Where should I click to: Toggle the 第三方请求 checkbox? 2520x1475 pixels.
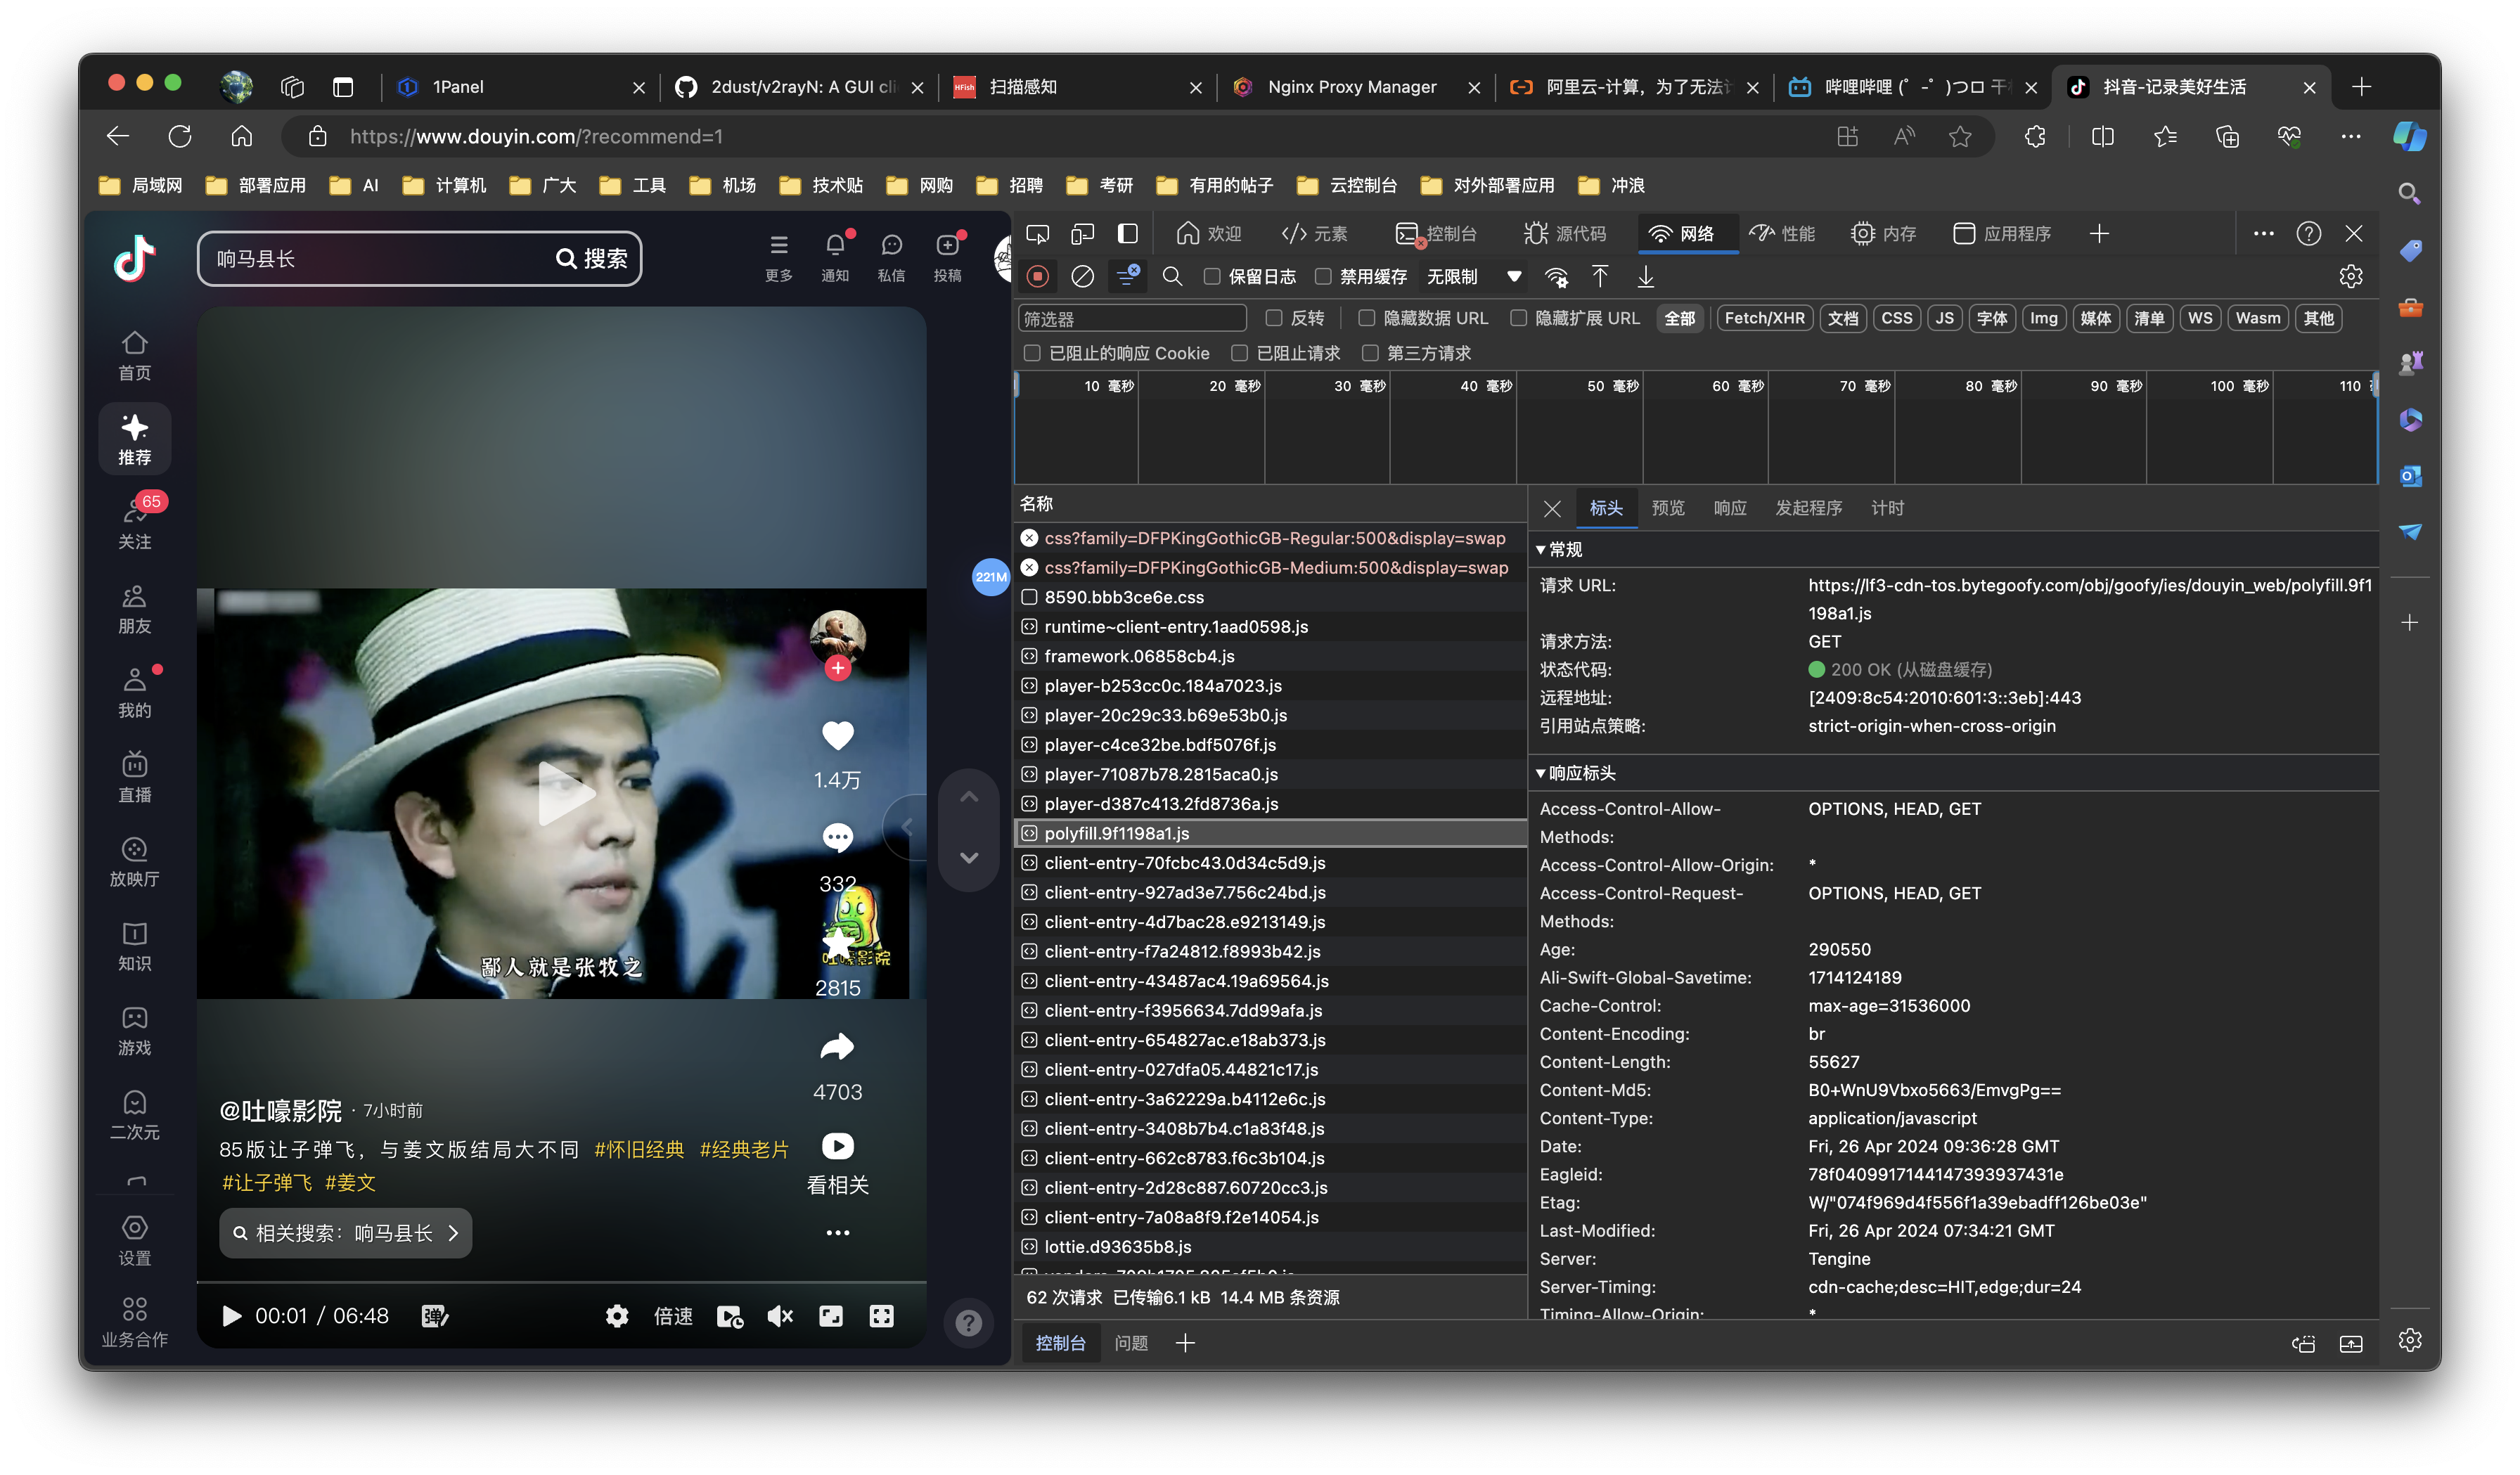1370,353
